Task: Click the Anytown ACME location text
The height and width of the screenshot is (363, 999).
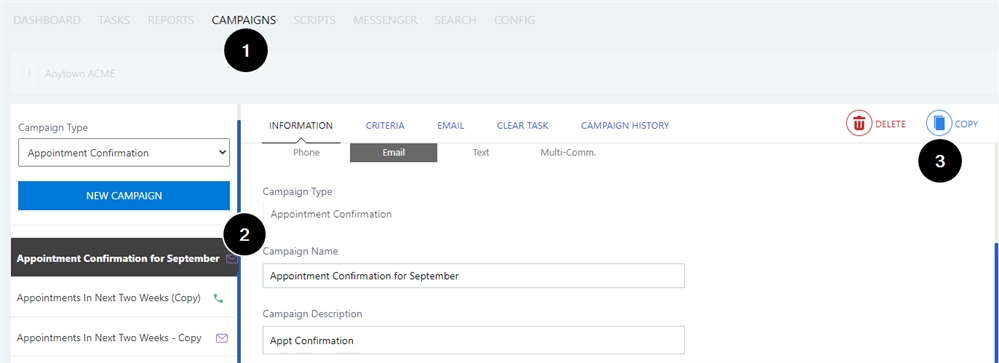Action: pyautogui.click(x=80, y=74)
